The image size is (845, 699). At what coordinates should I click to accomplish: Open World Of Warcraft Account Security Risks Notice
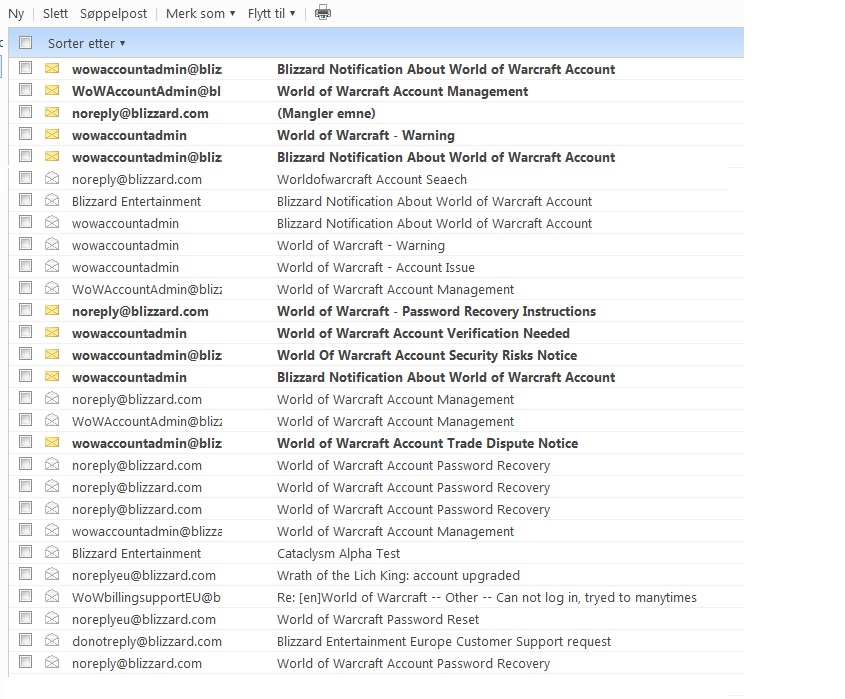pos(427,355)
